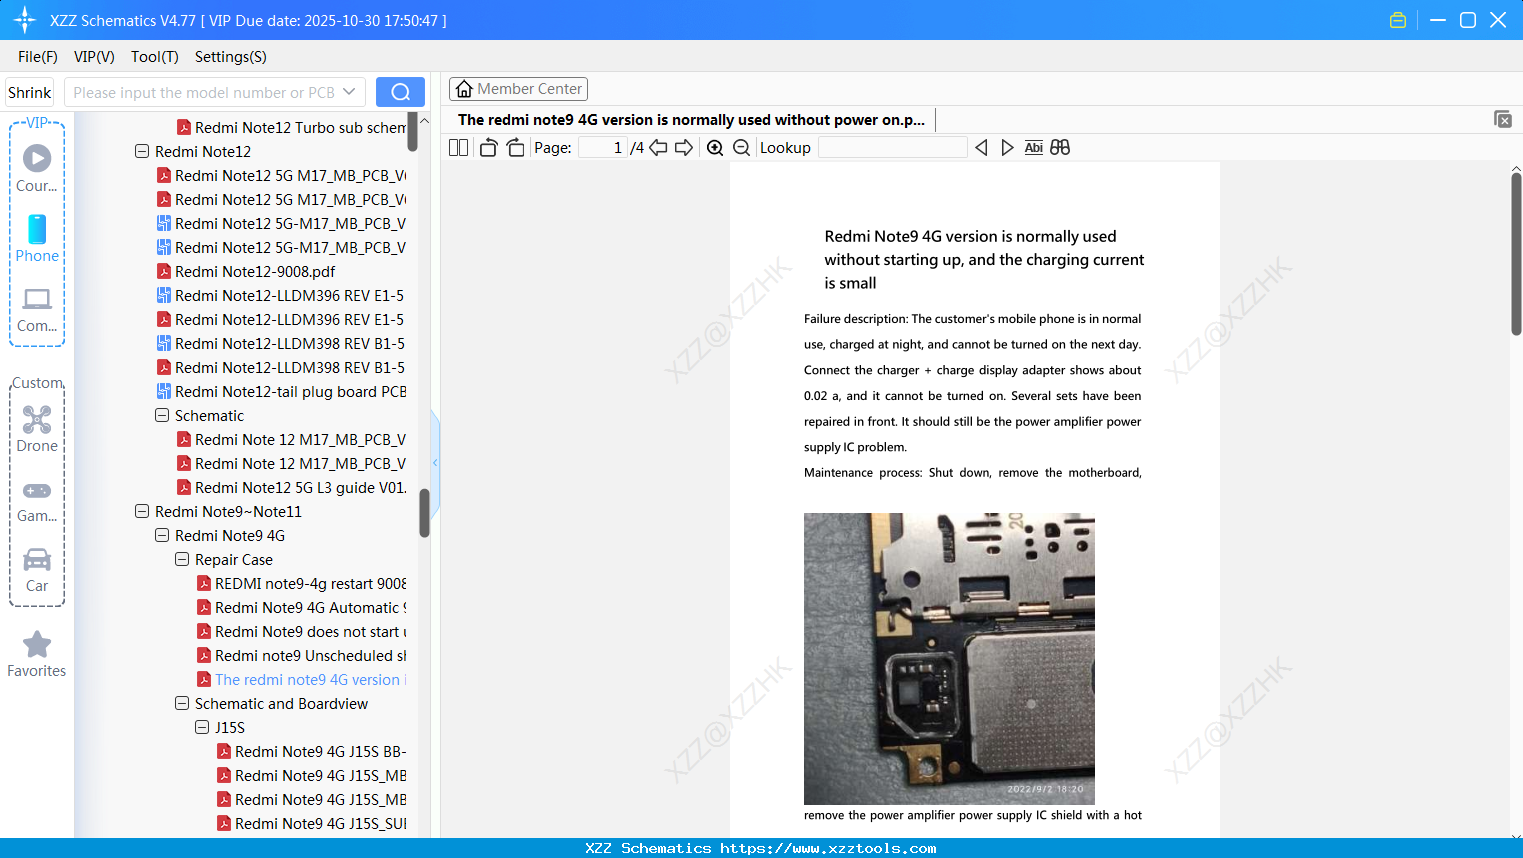This screenshot has height=858, width=1523.
Task: Rotate the page clockwise
Action: click(515, 147)
